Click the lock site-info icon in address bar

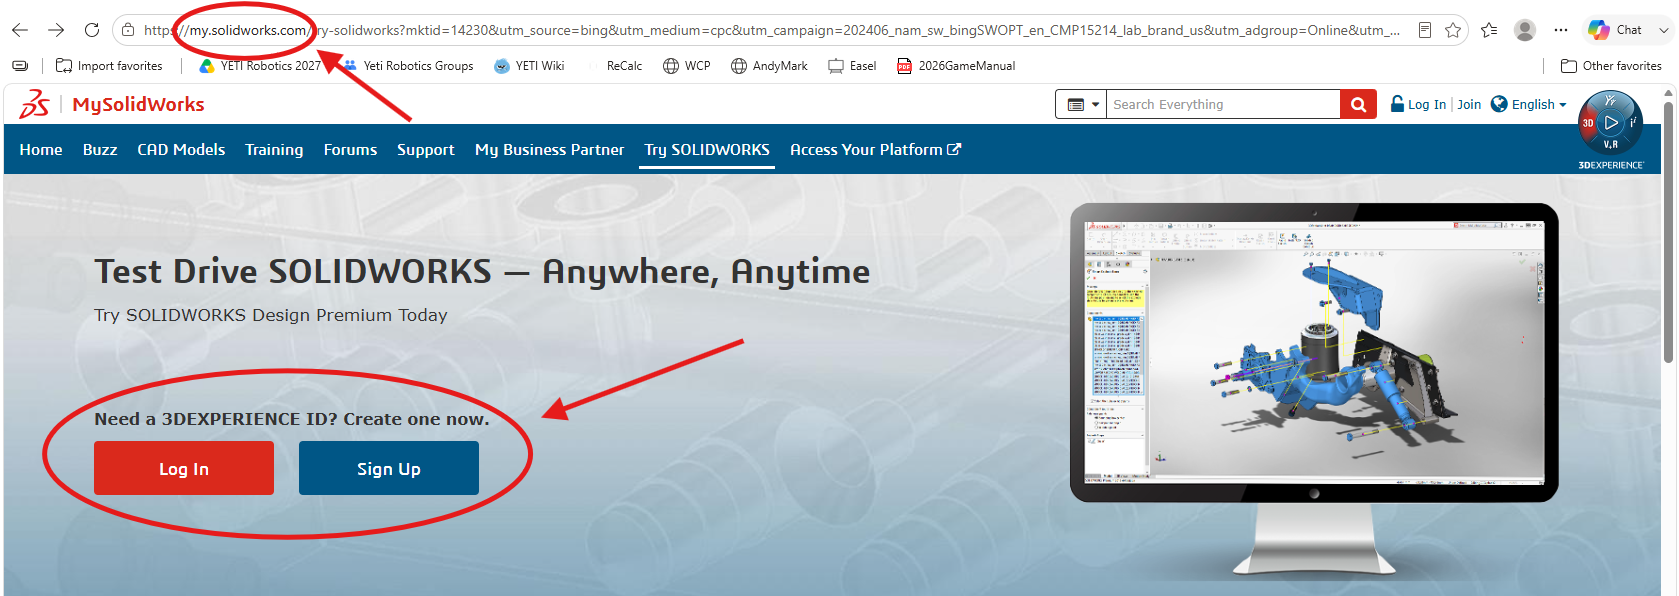[x=128, y=30]
